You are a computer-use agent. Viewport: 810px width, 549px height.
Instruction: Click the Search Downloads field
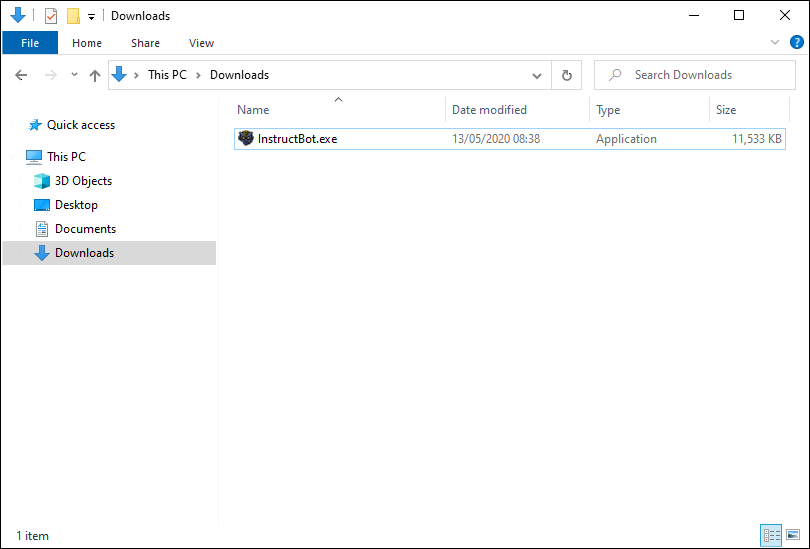tap(695, 75)
